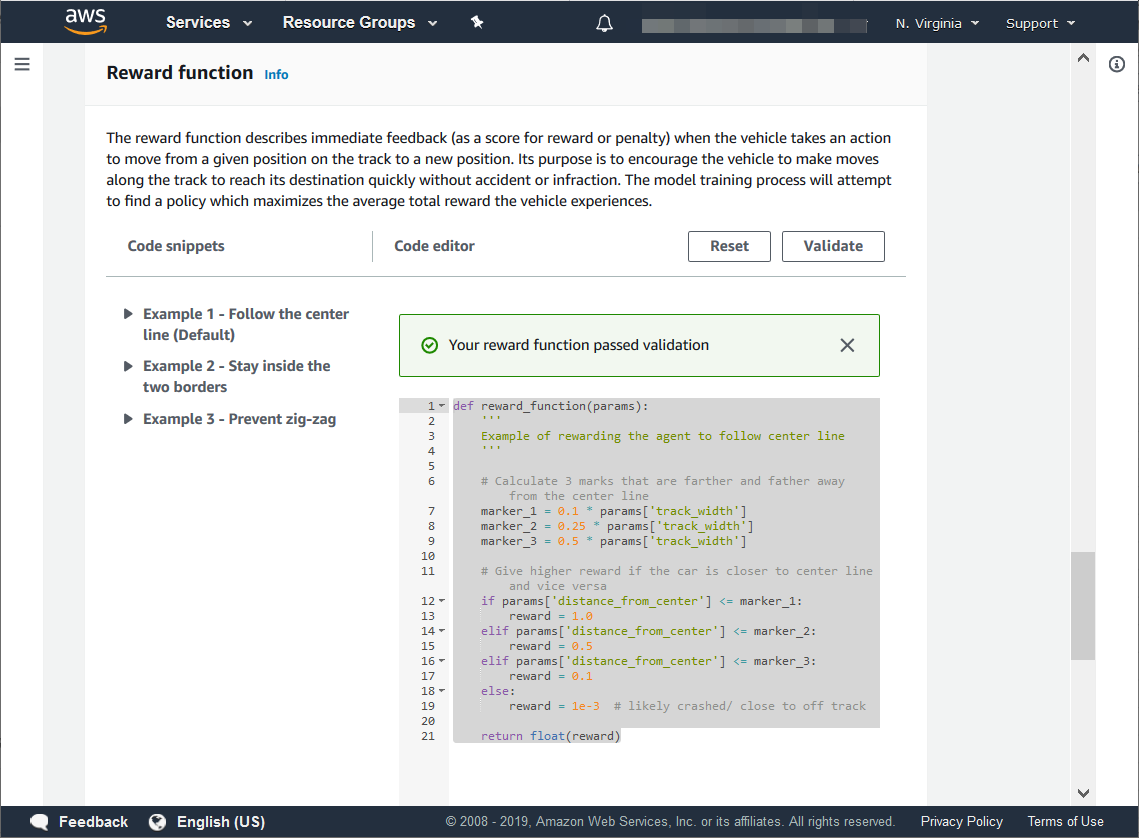Open the Reward function Info link
1139x838 pixels.
point(276,75)
